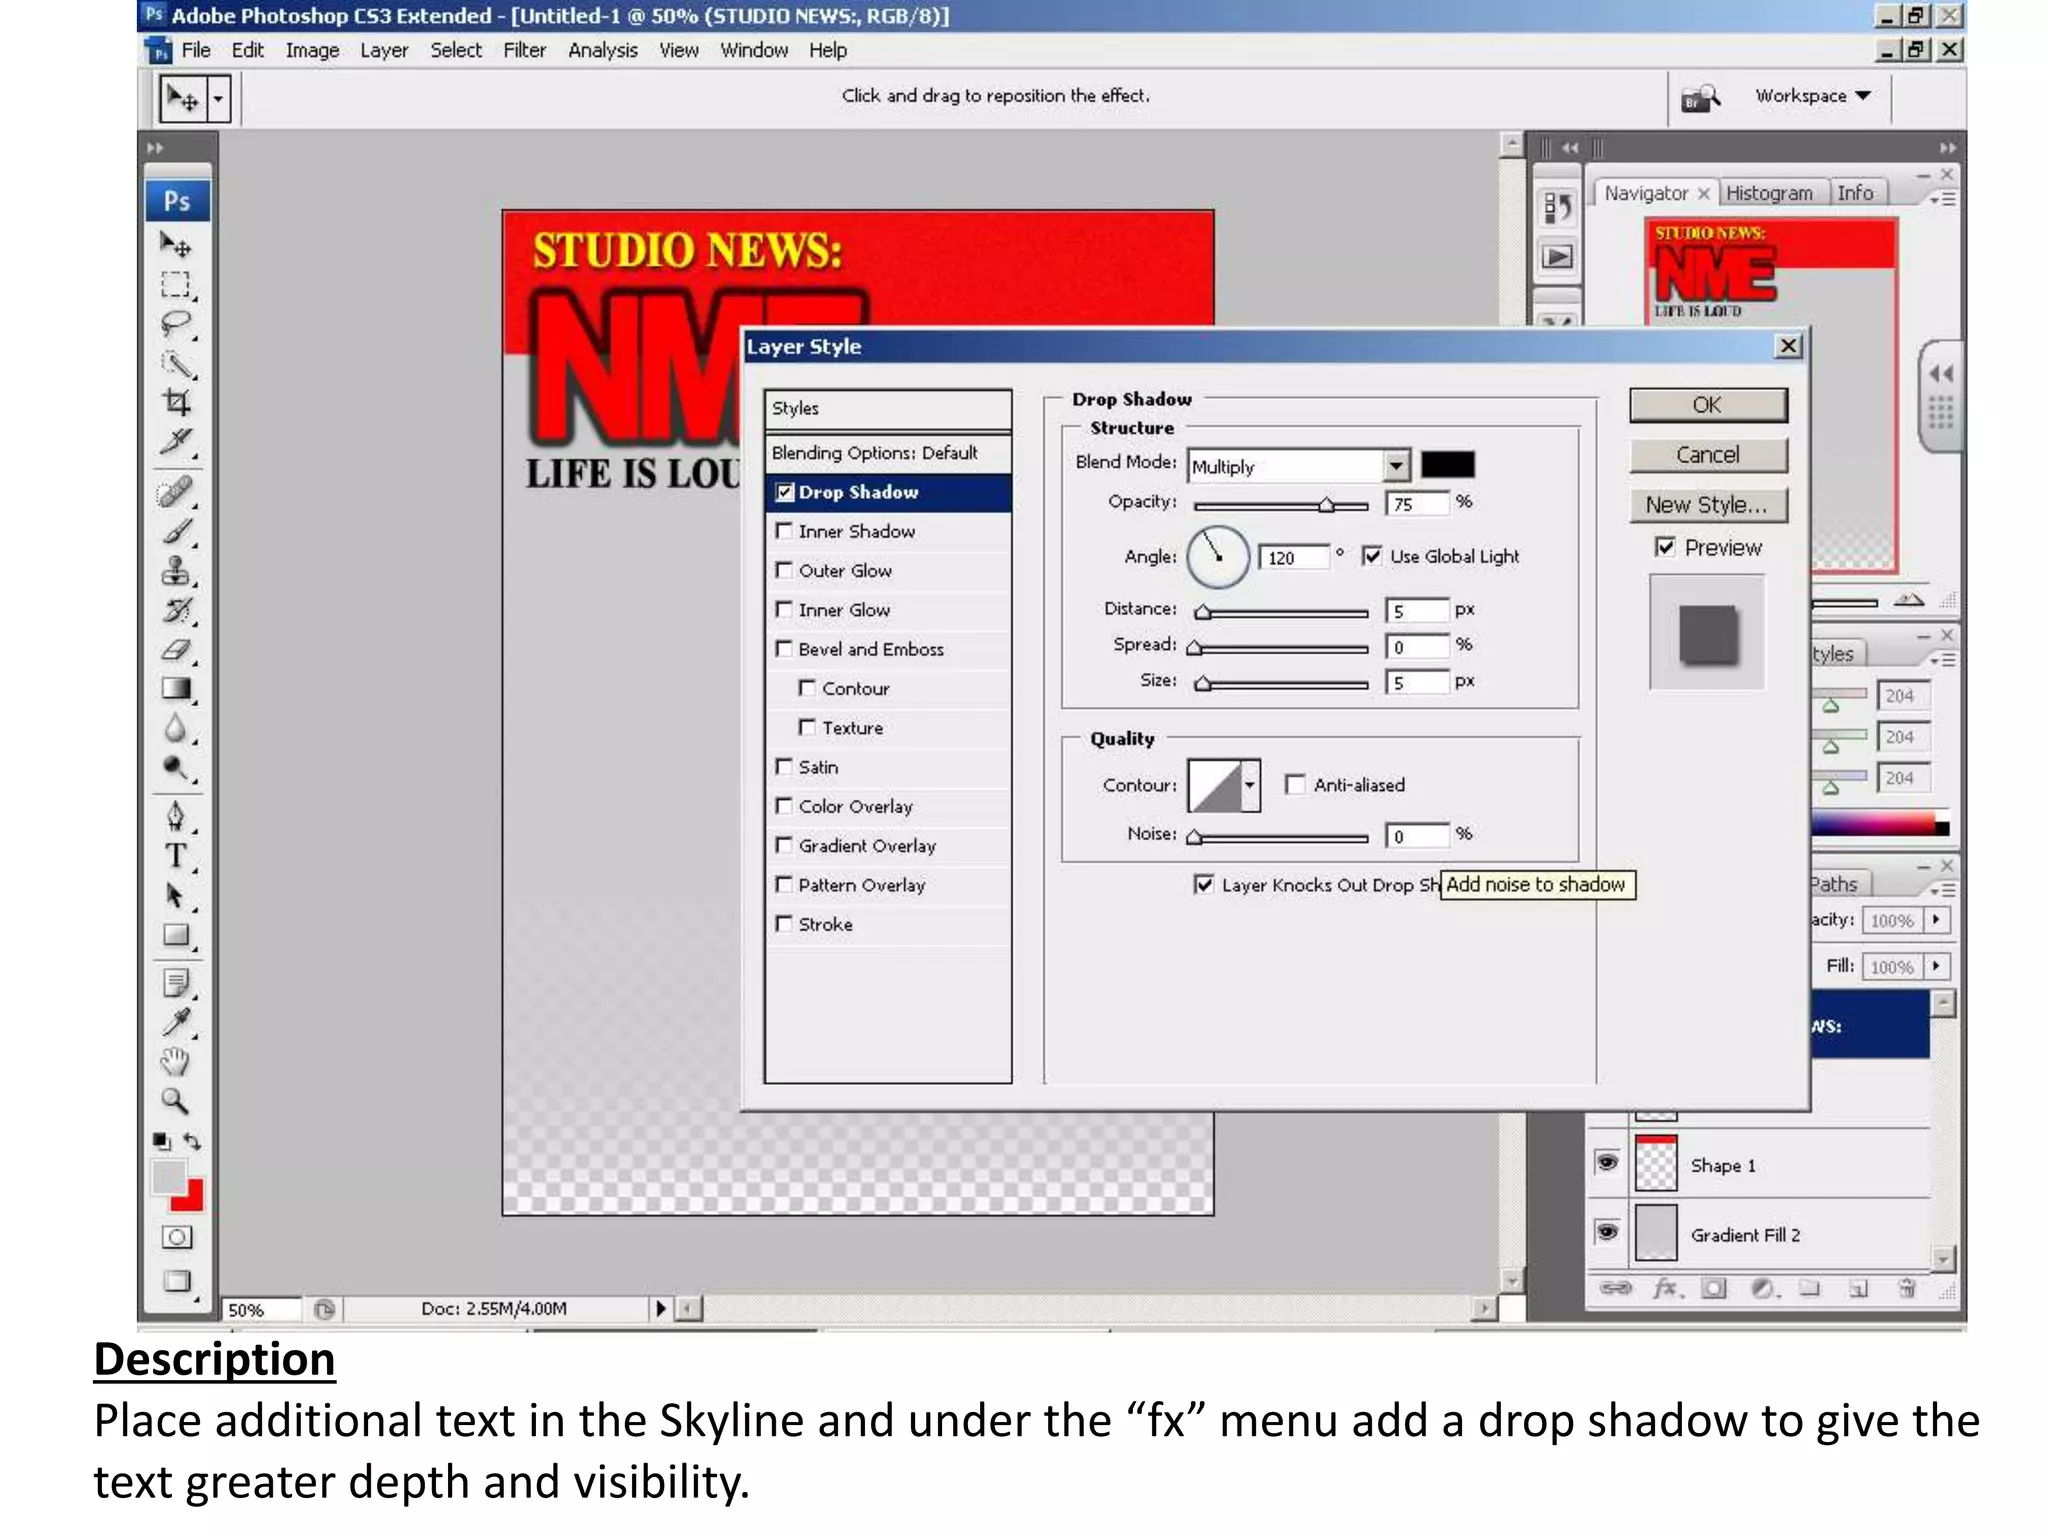Click the shadow color black swatch

point(1447,464)
